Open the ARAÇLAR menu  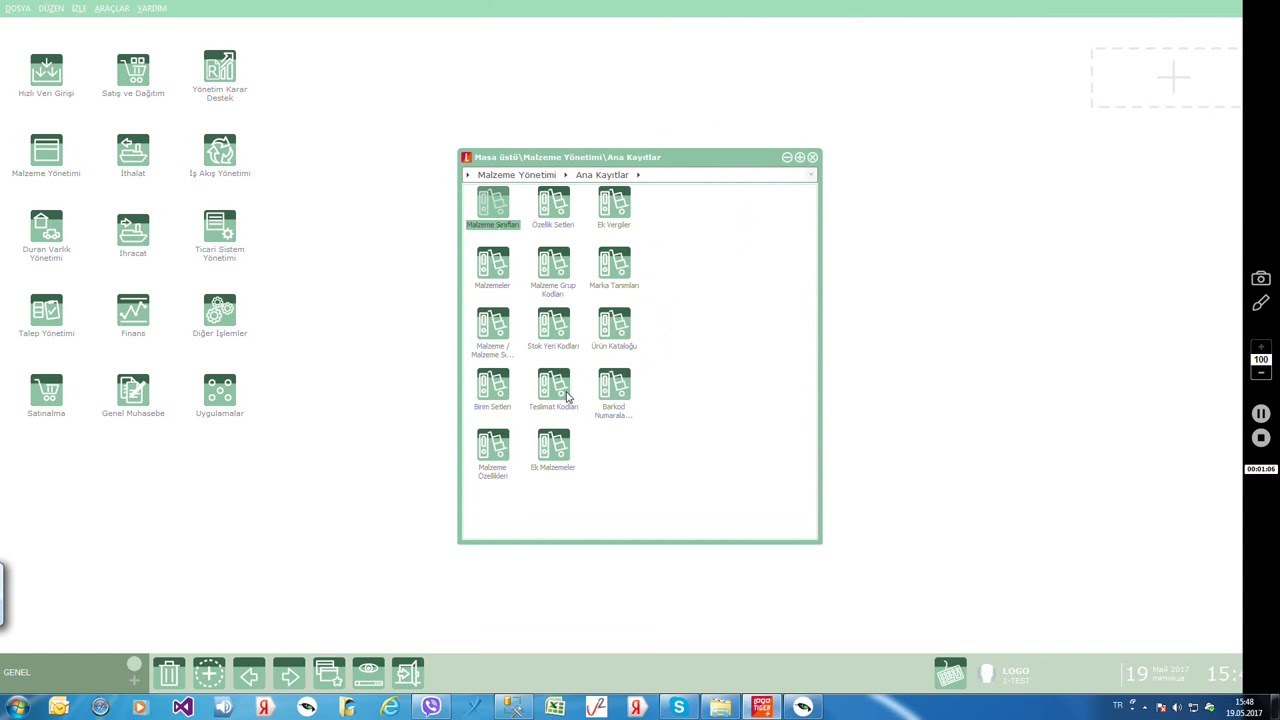[x=112, y=8]
